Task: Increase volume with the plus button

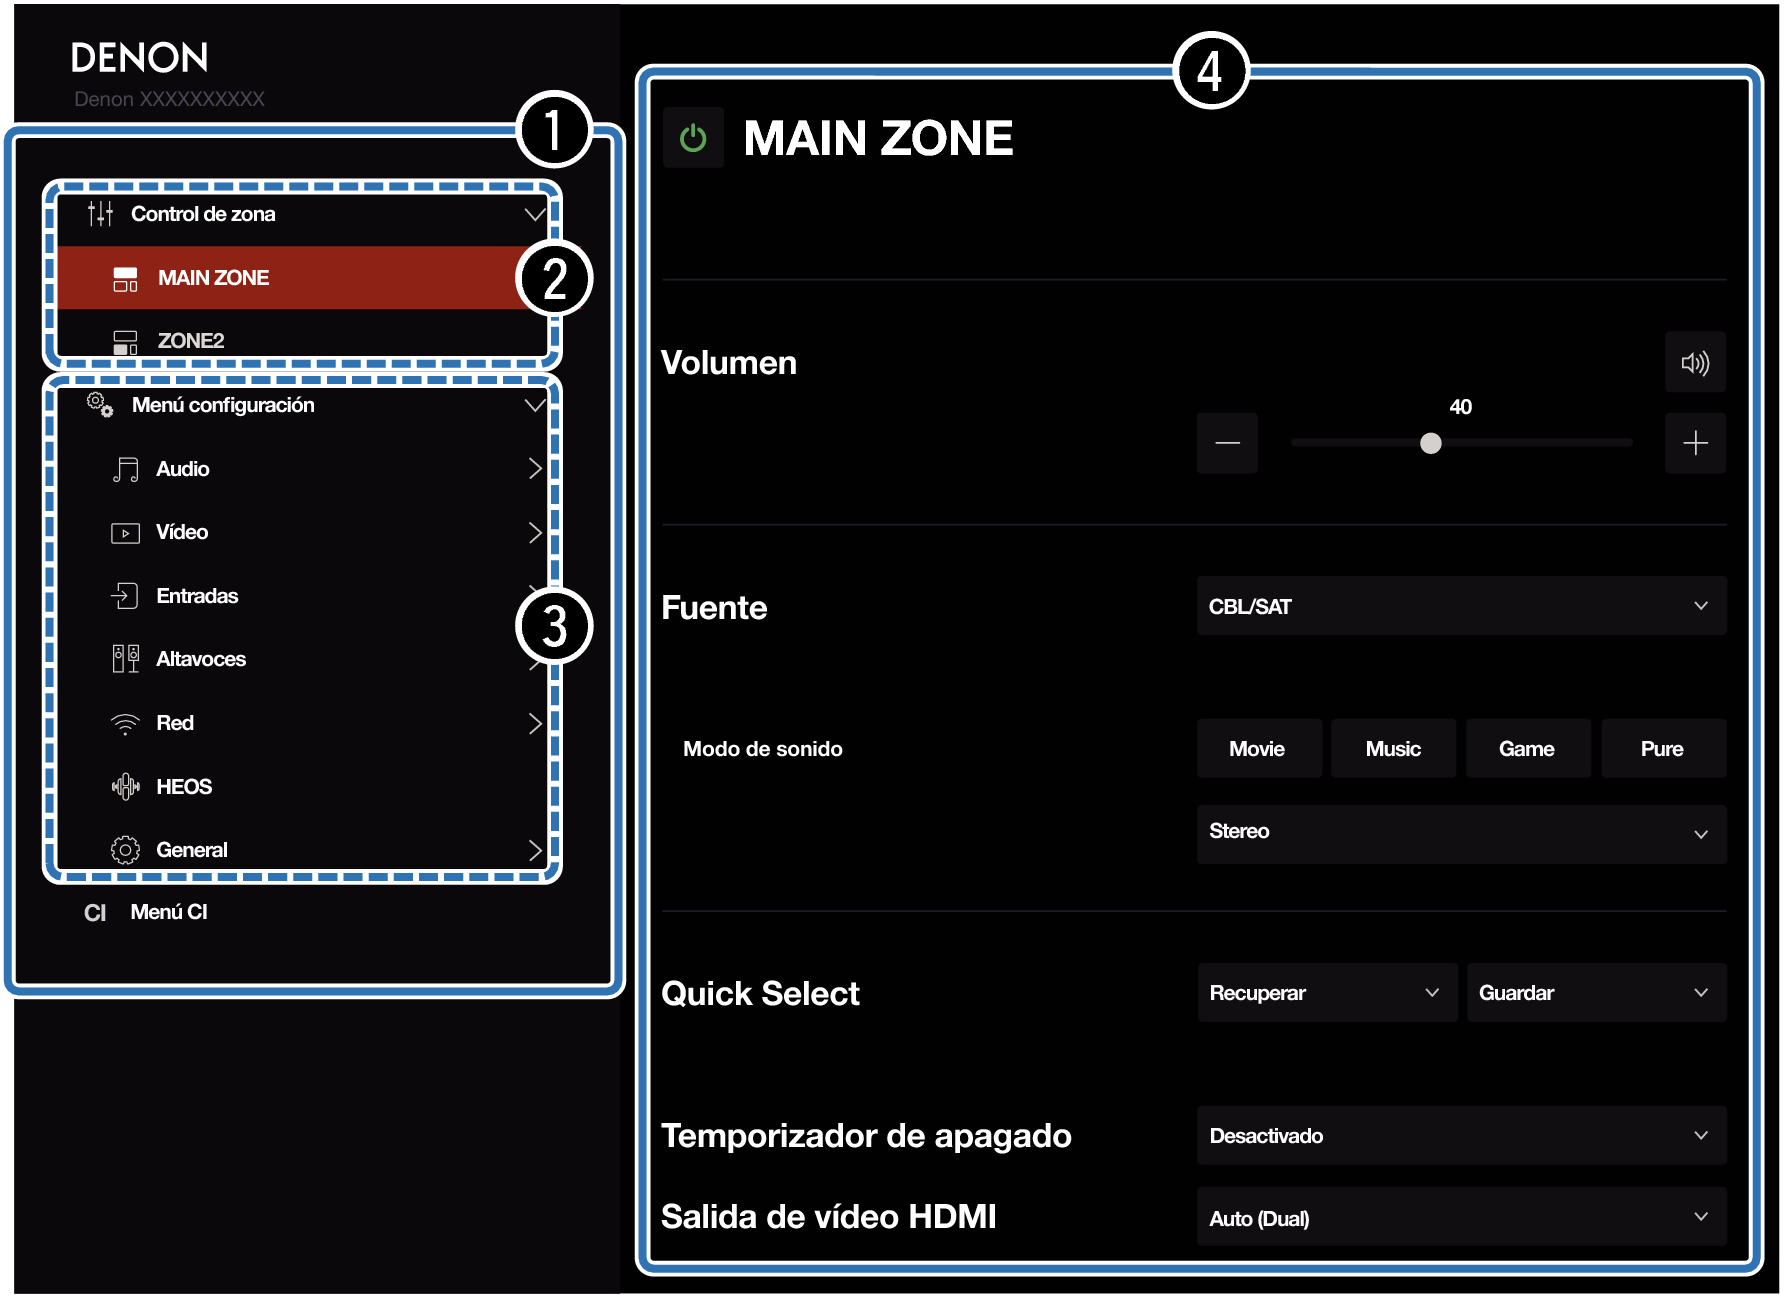Action: coord(1695,443)
